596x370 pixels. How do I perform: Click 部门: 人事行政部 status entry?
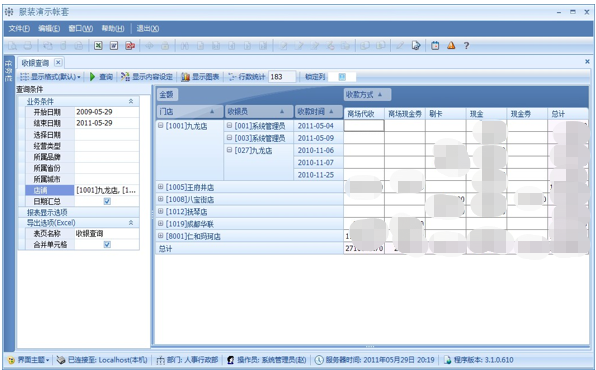[x=187, y=360]
